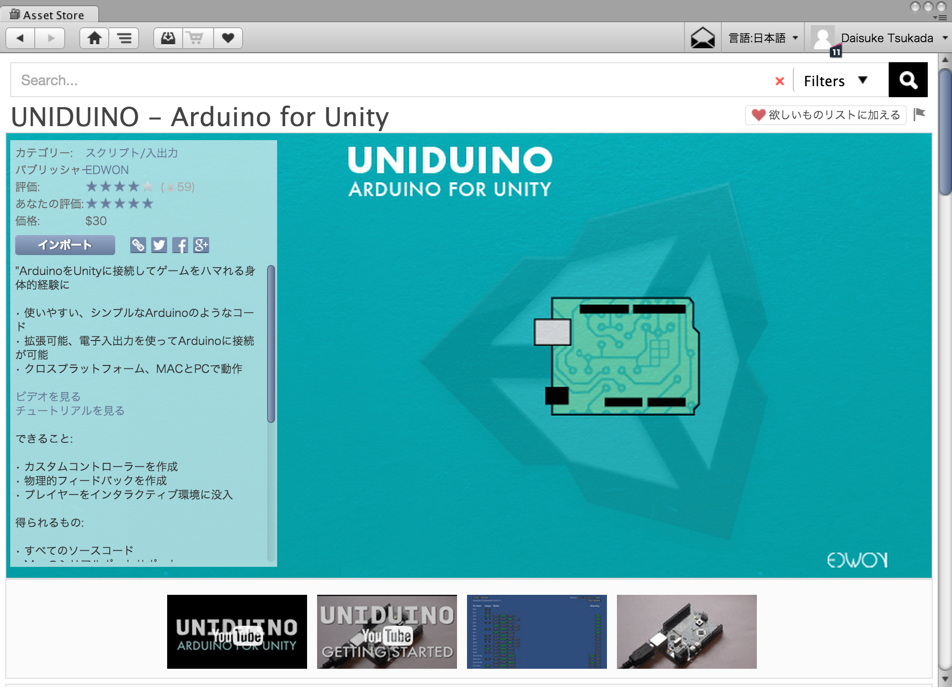Image resolution: width=952 pixels, height=687 pixels.
Task: Click 欲しいものリストに加える wishlist button
Action: (x=826, y=115)
